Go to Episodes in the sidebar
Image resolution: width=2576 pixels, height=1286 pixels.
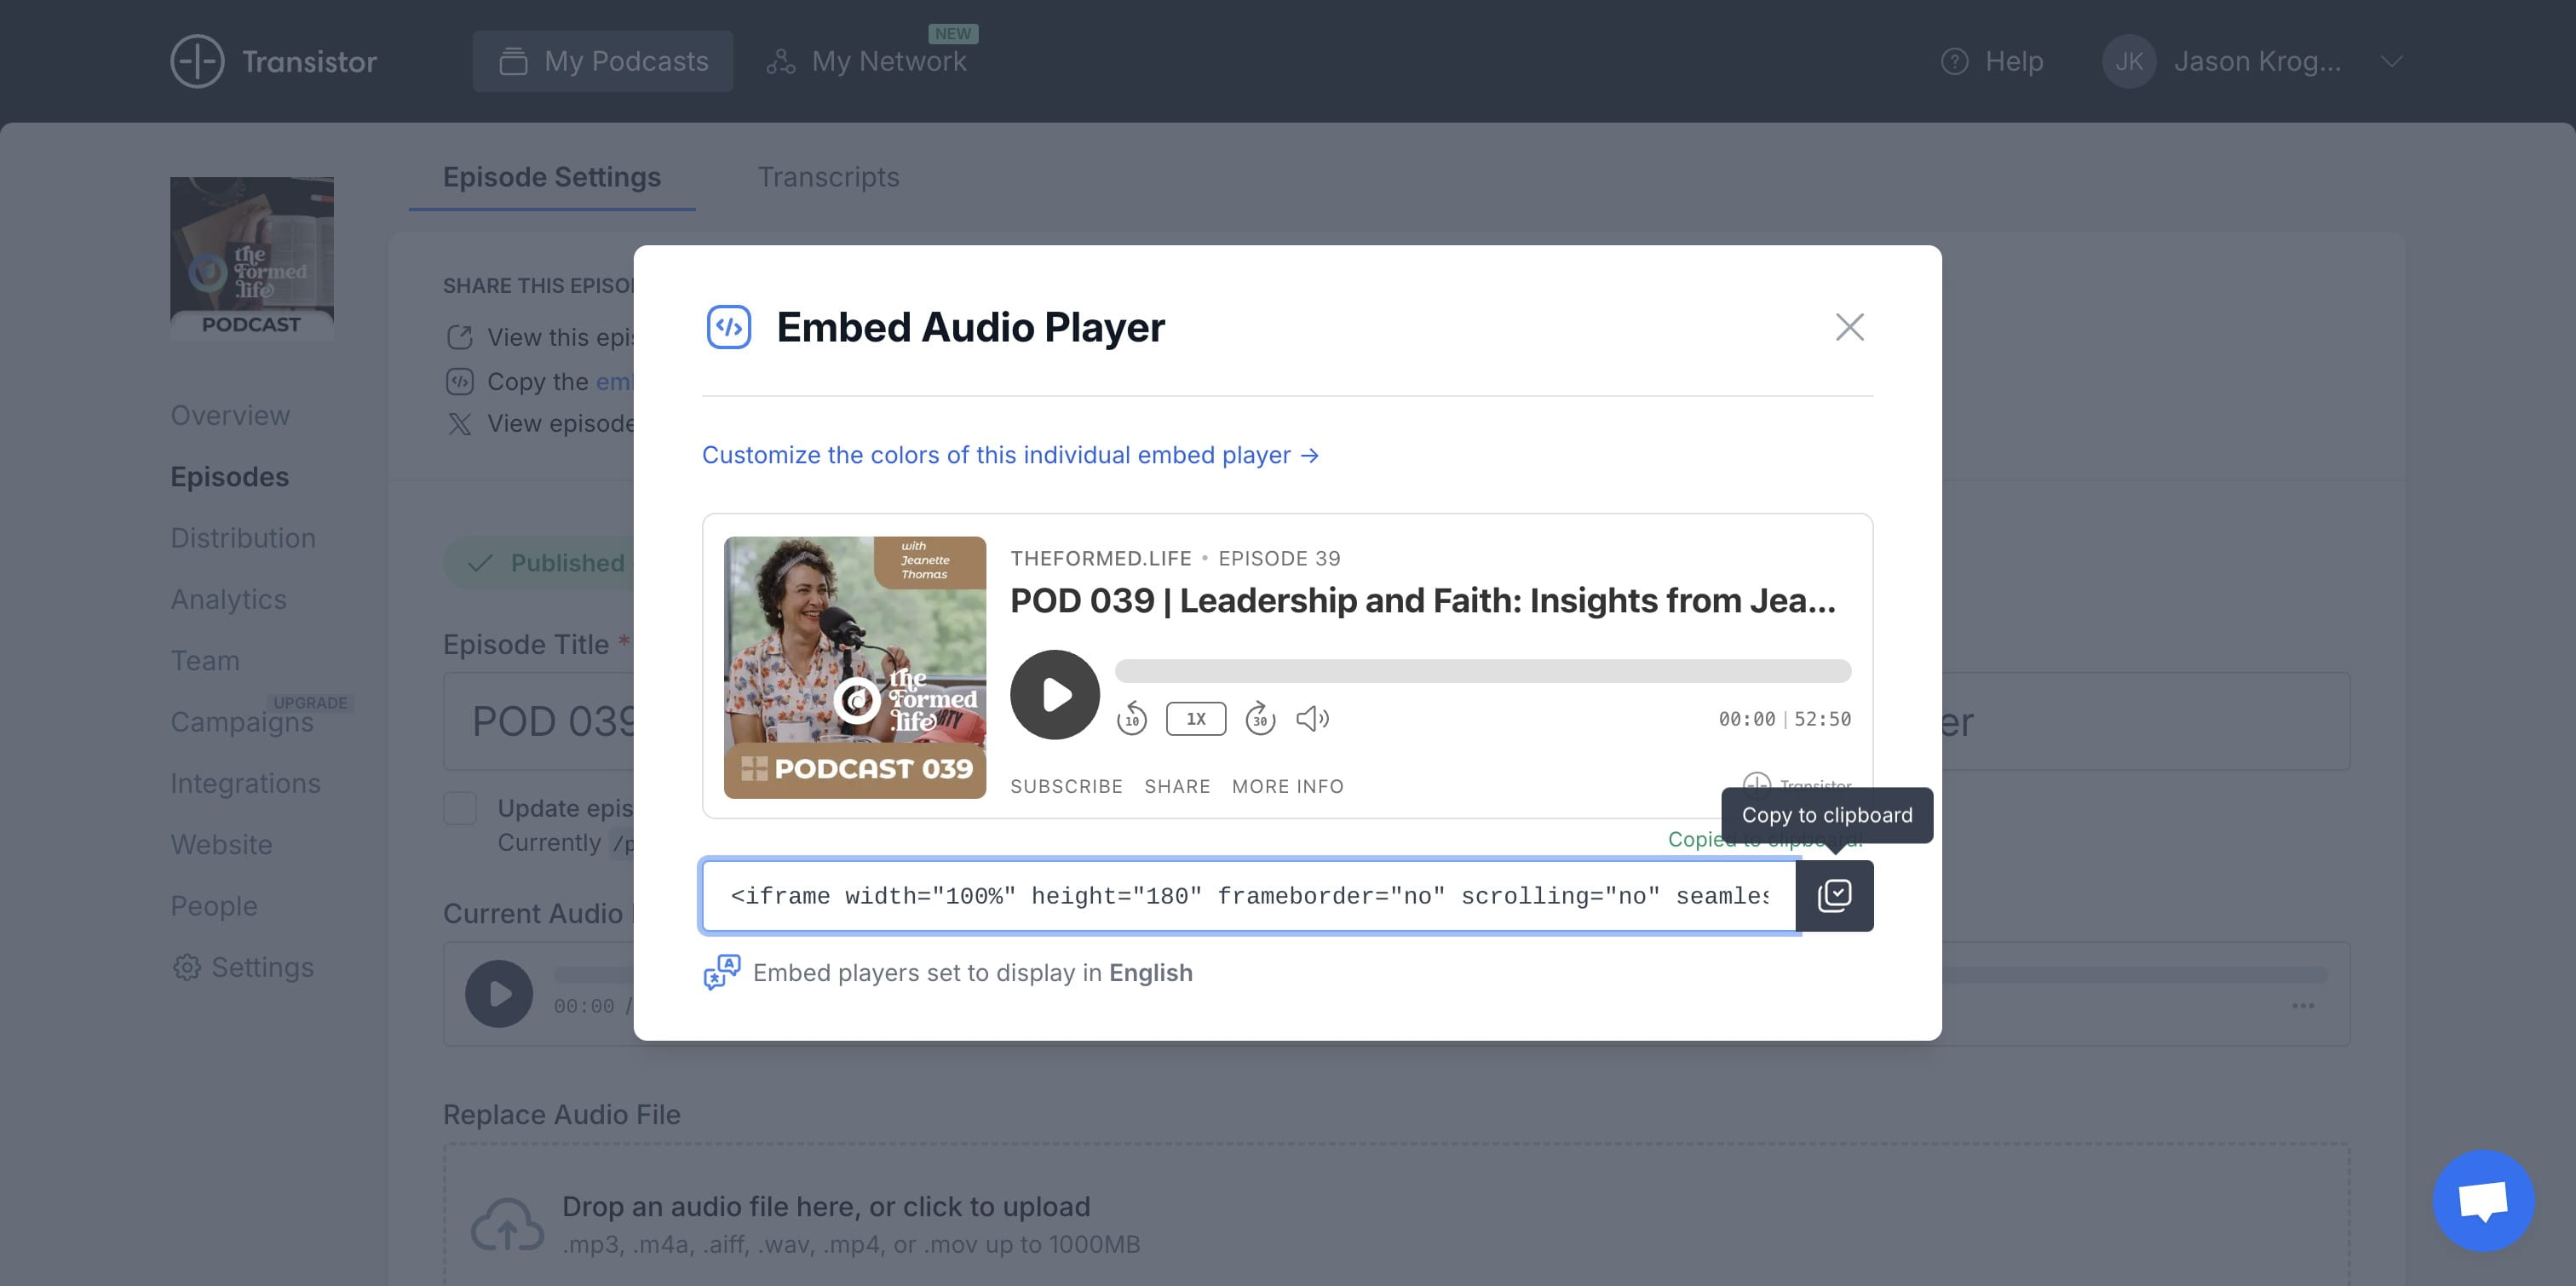tap(229, 476)
